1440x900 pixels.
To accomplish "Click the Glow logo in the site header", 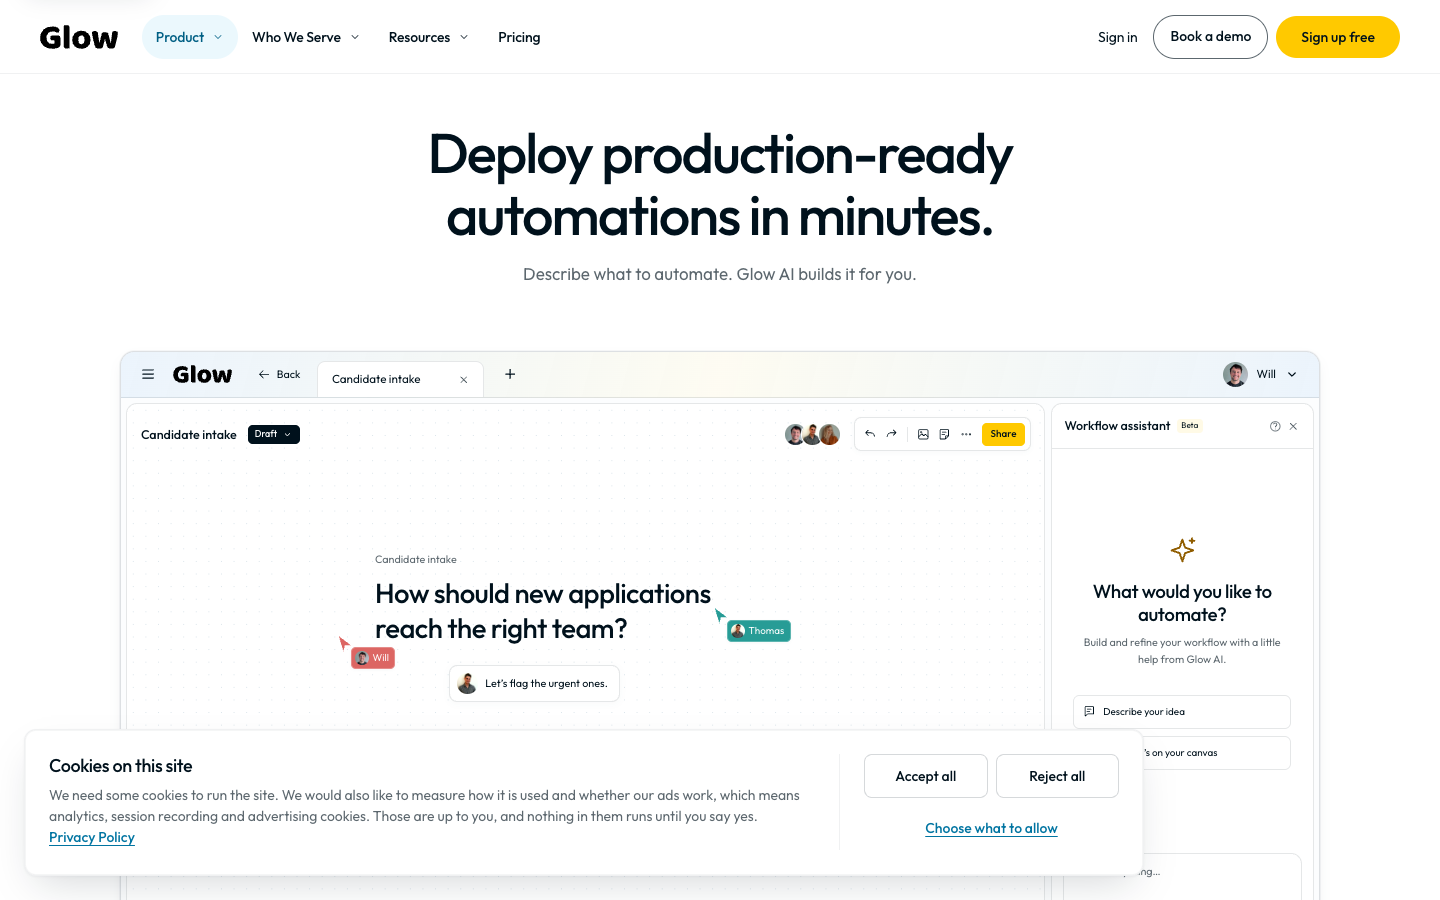I will [x=79, y=37].
